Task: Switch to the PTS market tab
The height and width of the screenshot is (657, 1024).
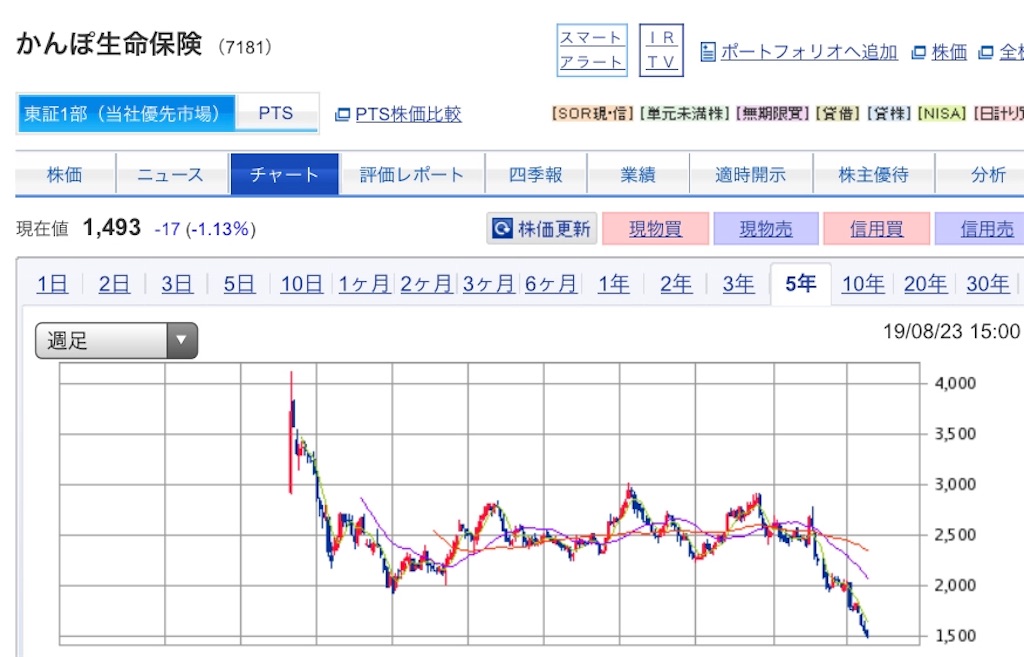Action: 276,114
